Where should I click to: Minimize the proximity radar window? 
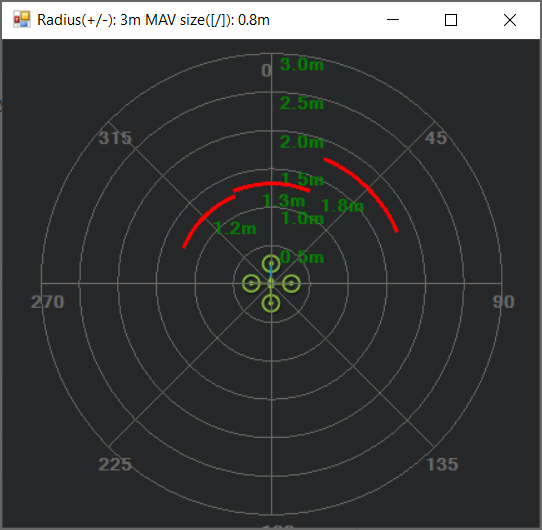click(393, 20)
